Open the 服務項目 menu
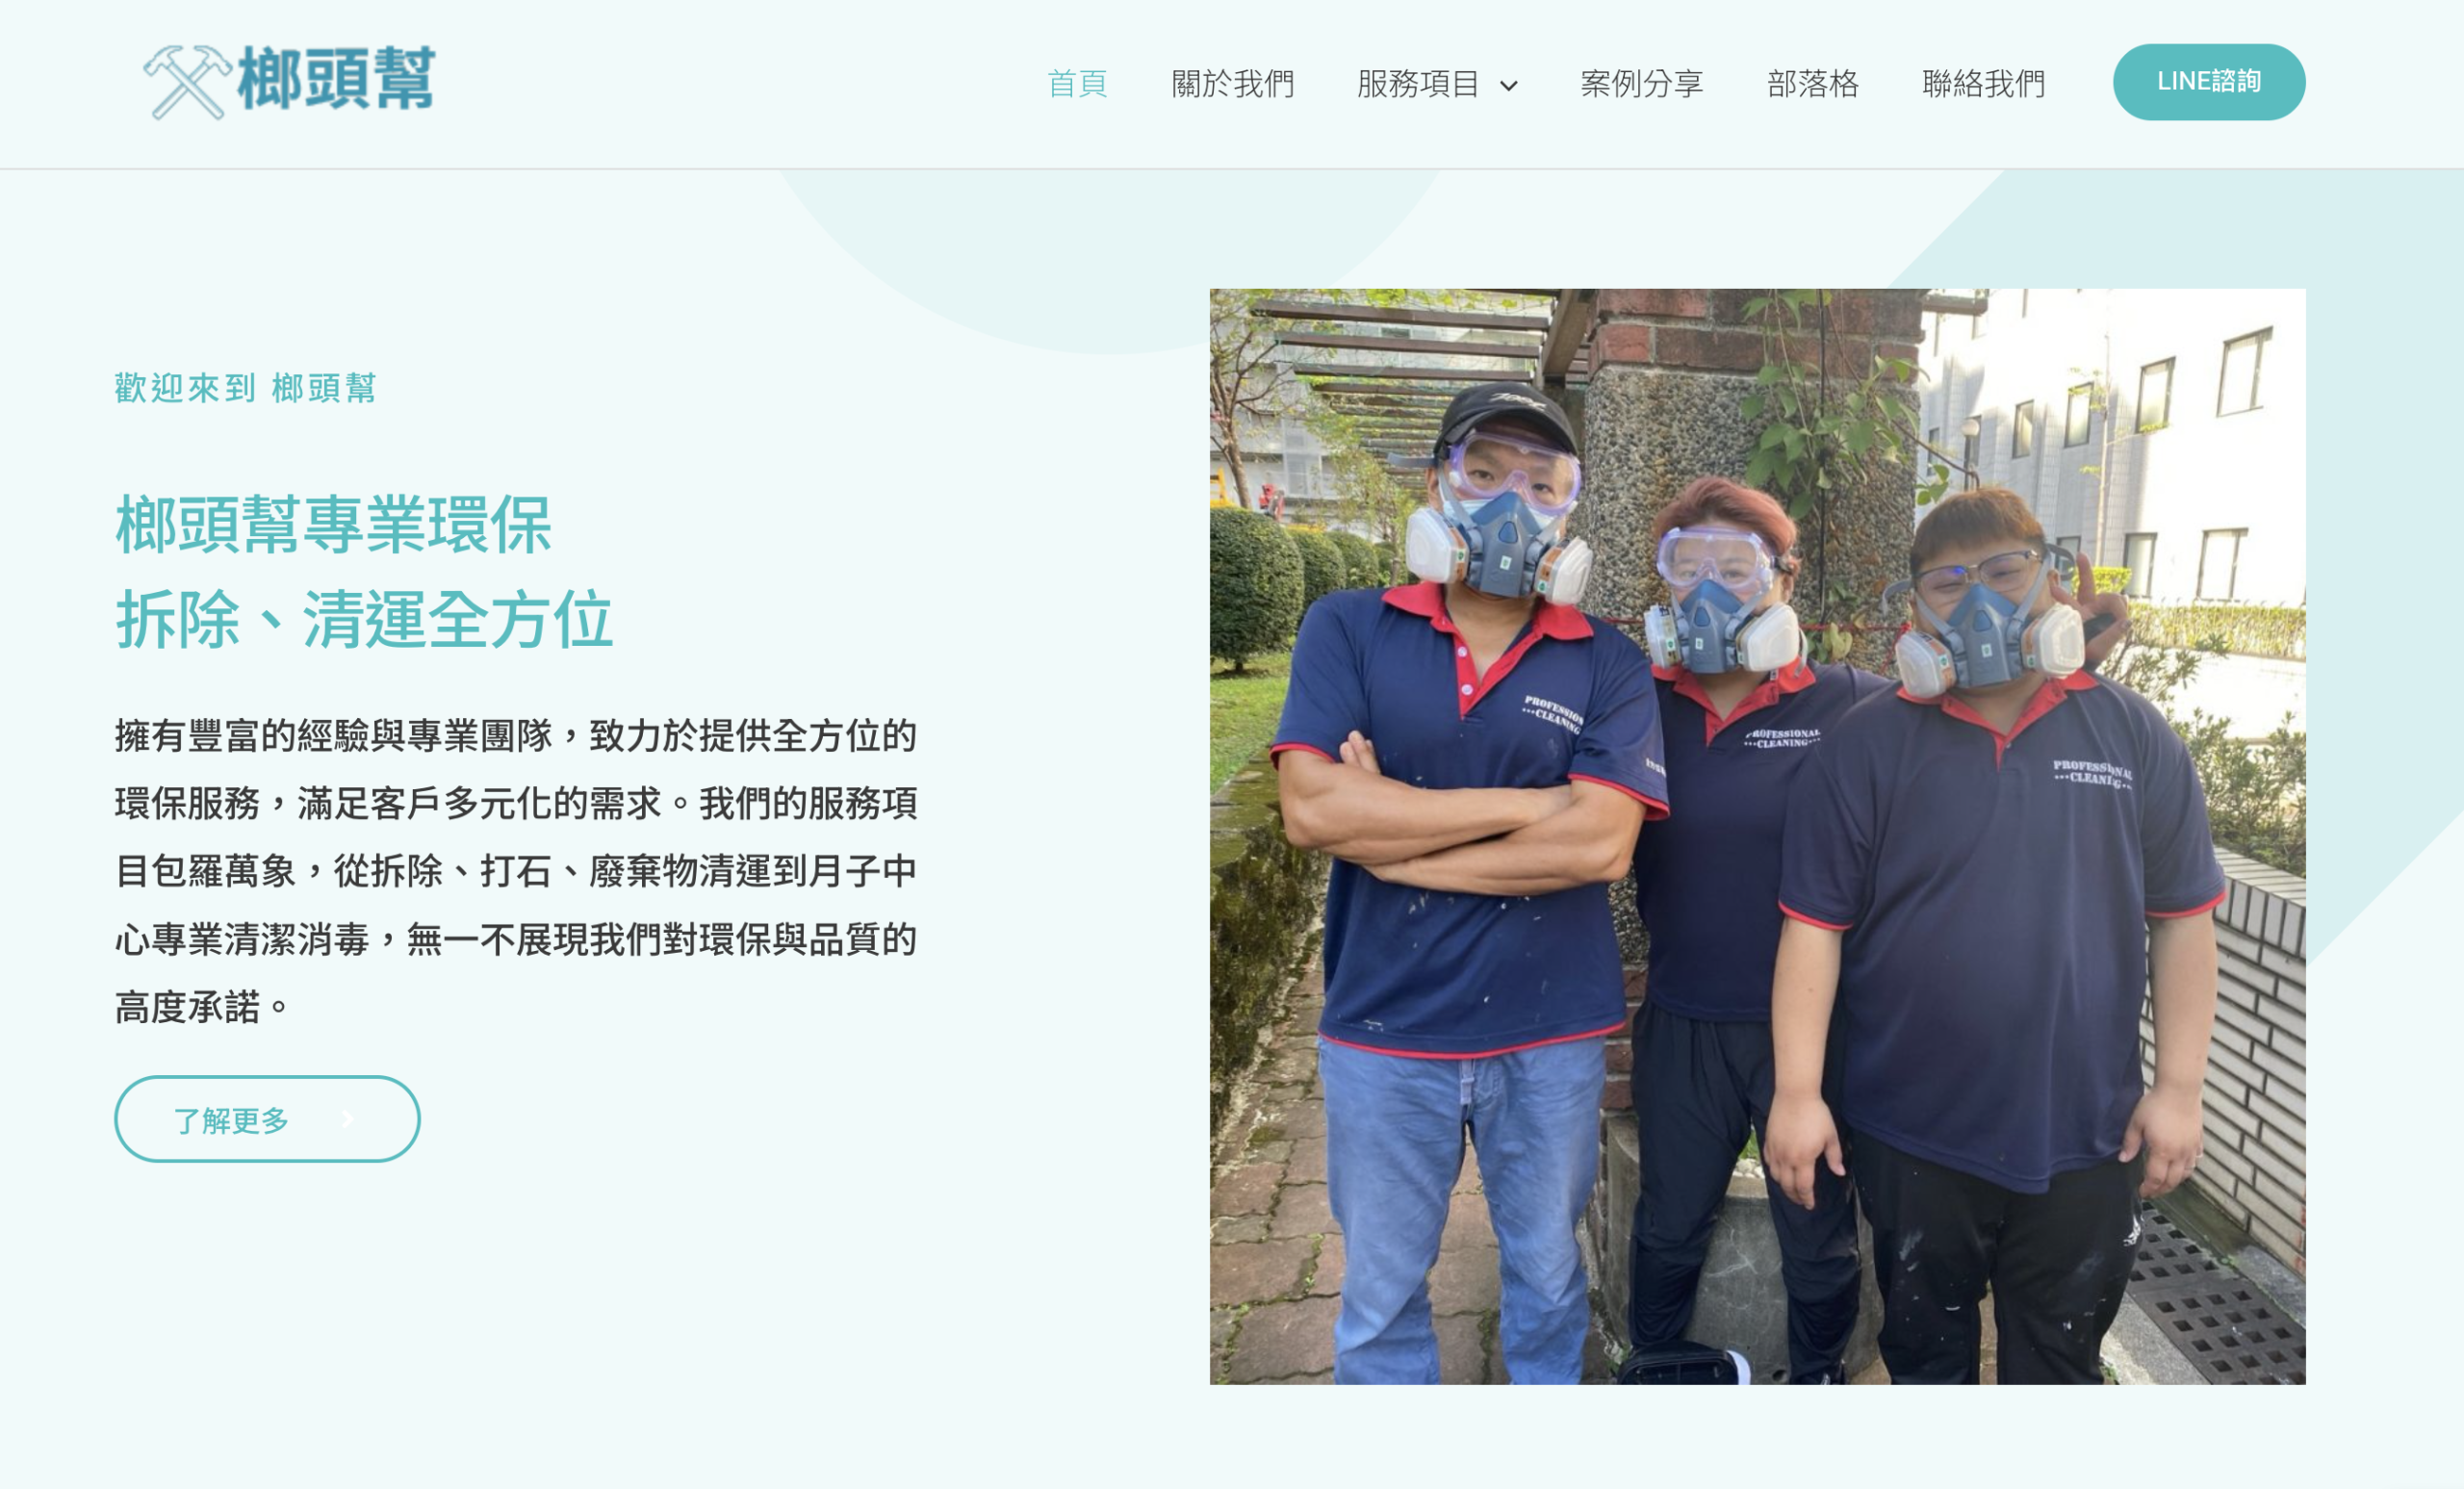The image size is (2464, 1489). coord(1418,83)
